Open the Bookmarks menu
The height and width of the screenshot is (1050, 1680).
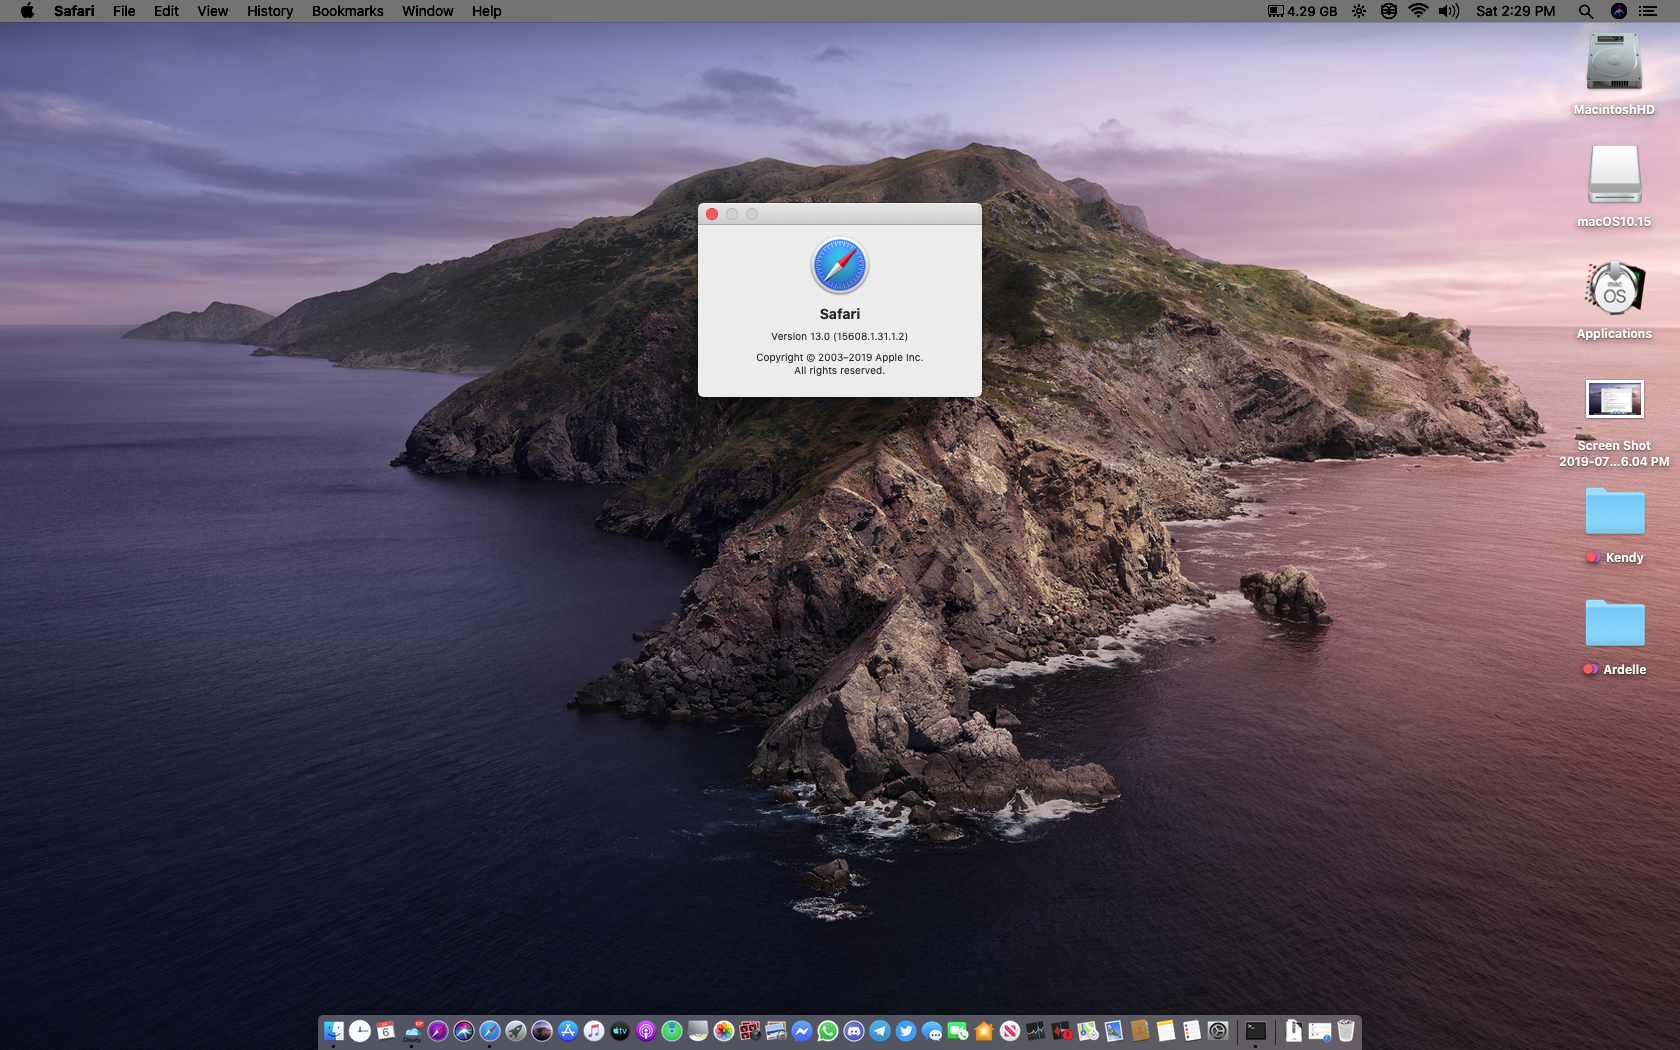click(x=347, y=11)
